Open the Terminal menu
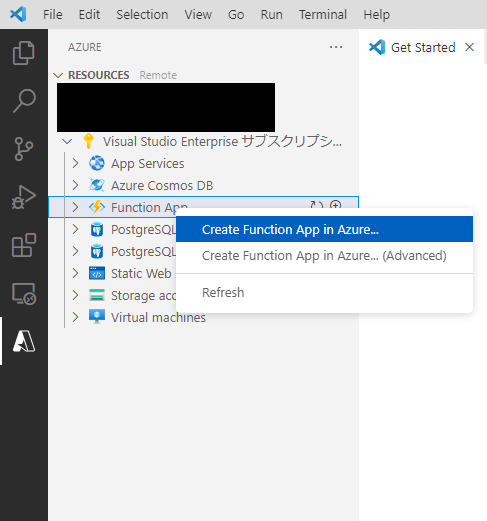487x521 pixels. (x=323, y=15)
